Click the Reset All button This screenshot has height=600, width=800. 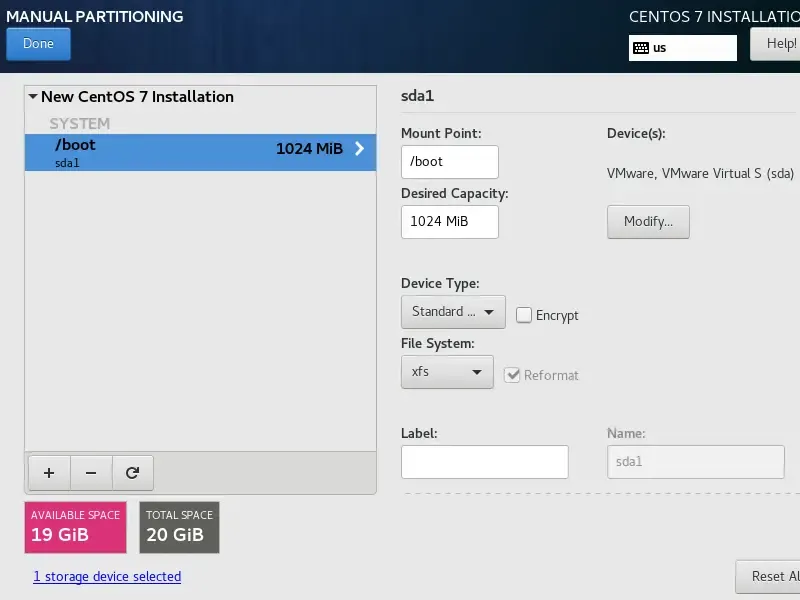pyautogui.click(x=768, y=577)
